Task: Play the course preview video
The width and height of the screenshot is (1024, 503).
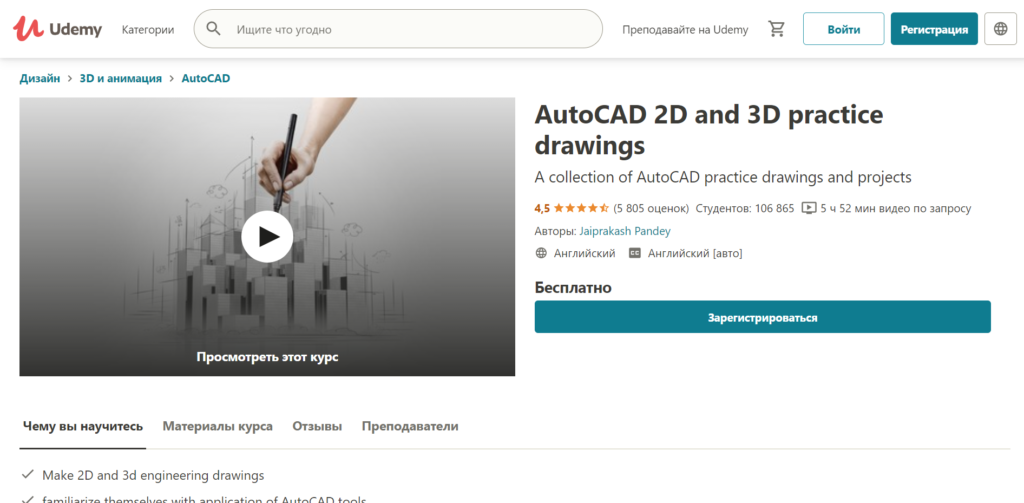Action: tap(267, 237)
